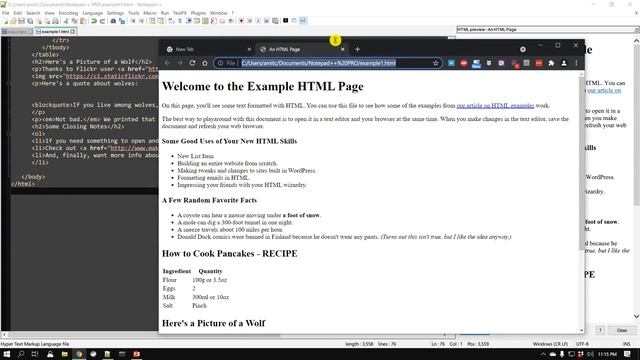Close the New Tab browser tab
The width and height of the screenshot is (640, 360).
(249, 49)
